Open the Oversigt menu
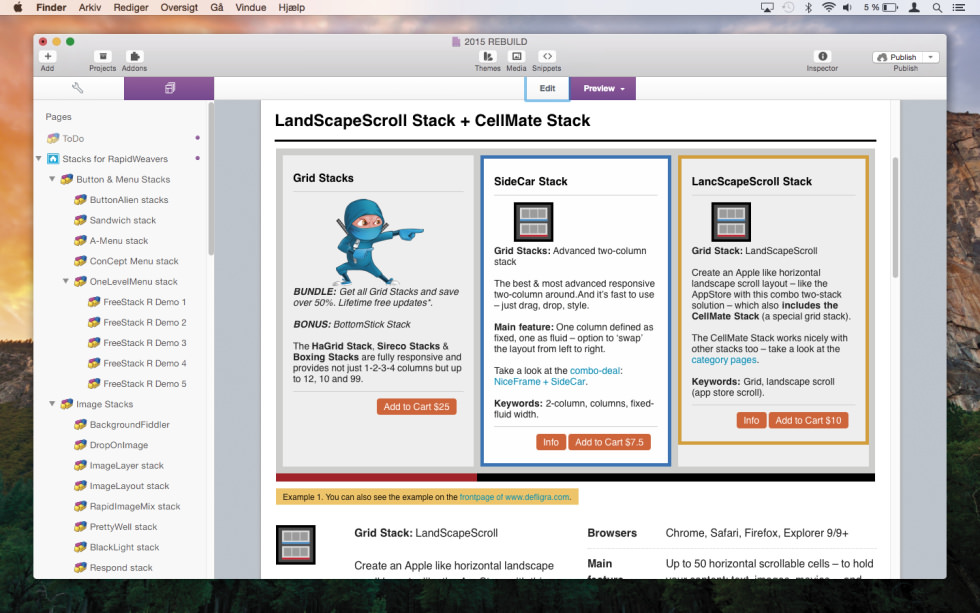This screenshot has width=980, height=613. (x=179, y=7)
